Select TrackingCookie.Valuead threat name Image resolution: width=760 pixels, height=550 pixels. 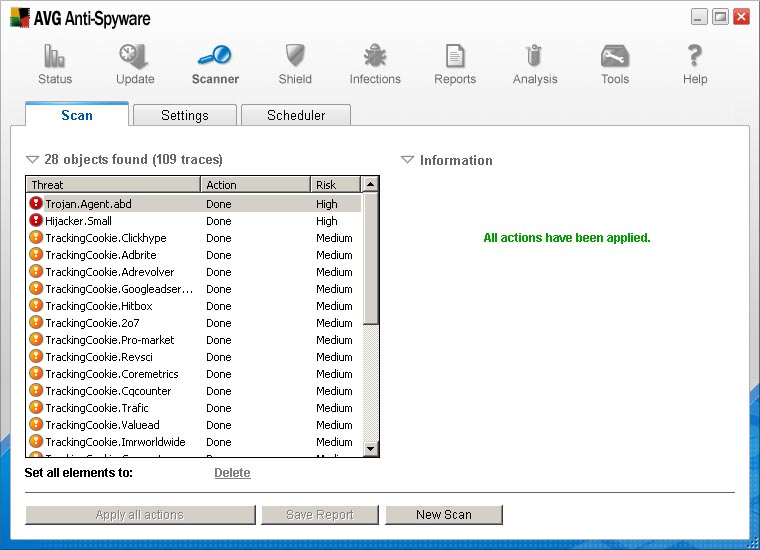102,424
